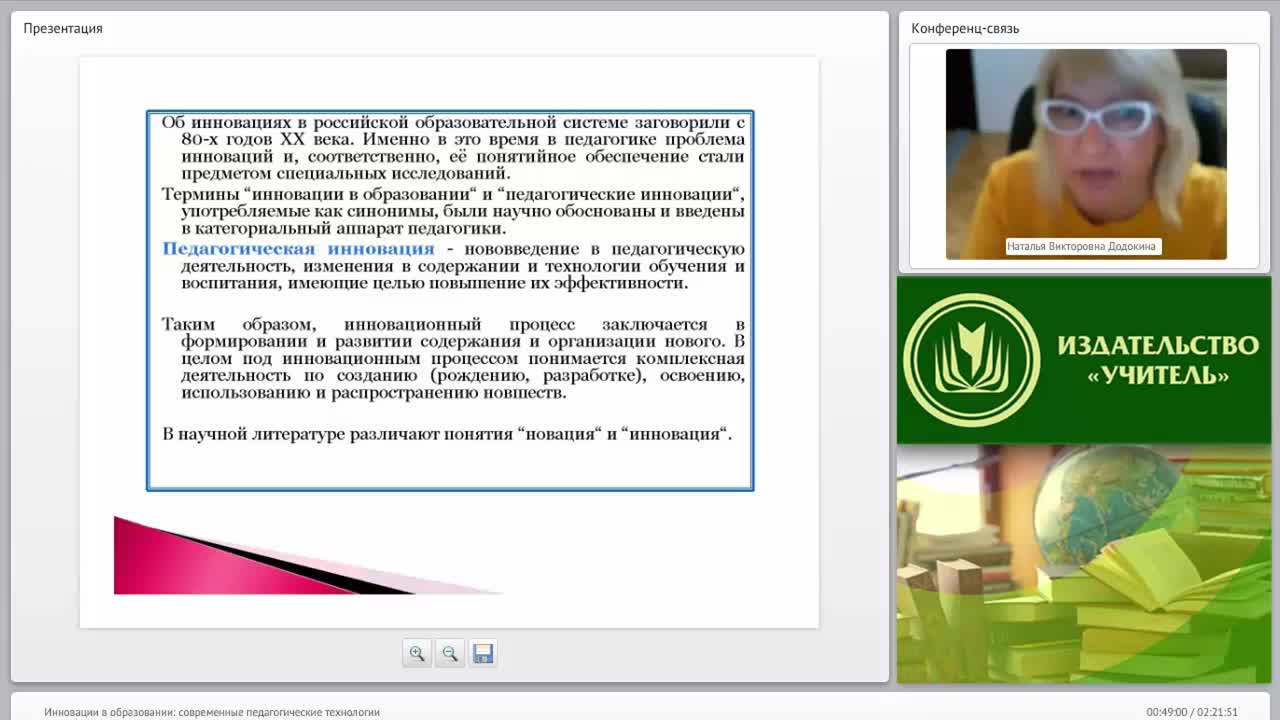Viewport: 1280px width, 720px height.
Task: Click the Издательство Учитель round logo emblem
Action: click(x=971, y=360)
